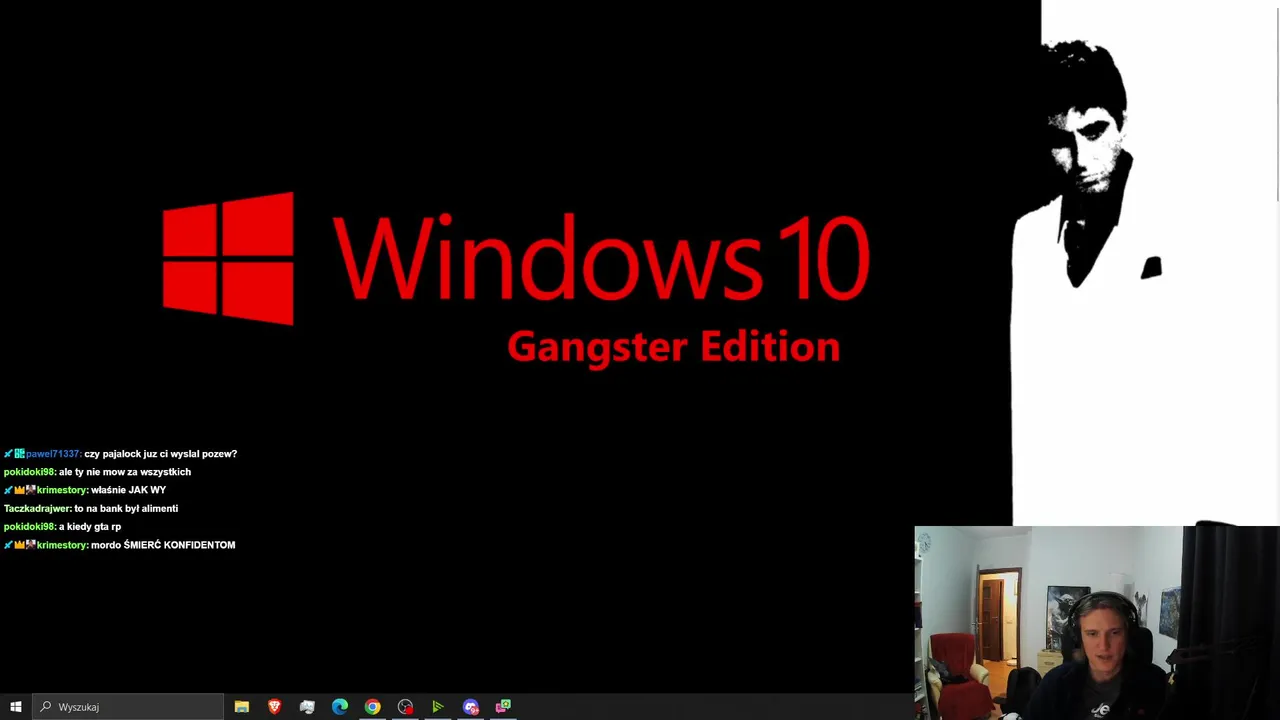The width and height of the screenshot is (1280, 720).
Task: Click the pawel71337 username in chat
Action: (53, 454)
